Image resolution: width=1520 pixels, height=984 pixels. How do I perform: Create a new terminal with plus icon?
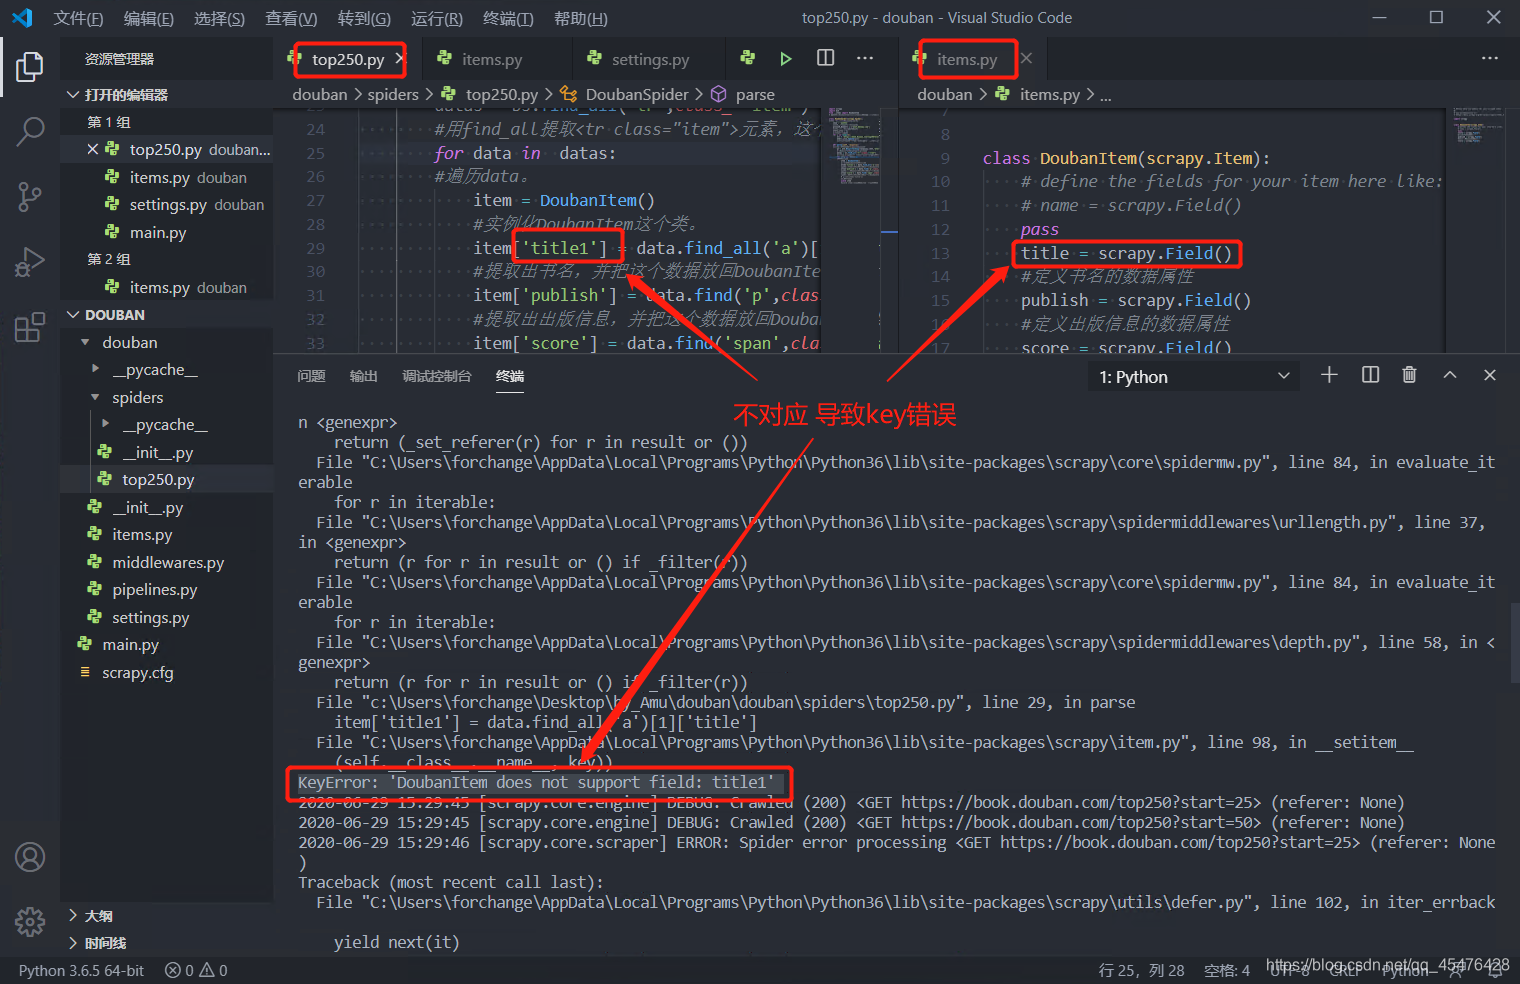coord(1329,375)
